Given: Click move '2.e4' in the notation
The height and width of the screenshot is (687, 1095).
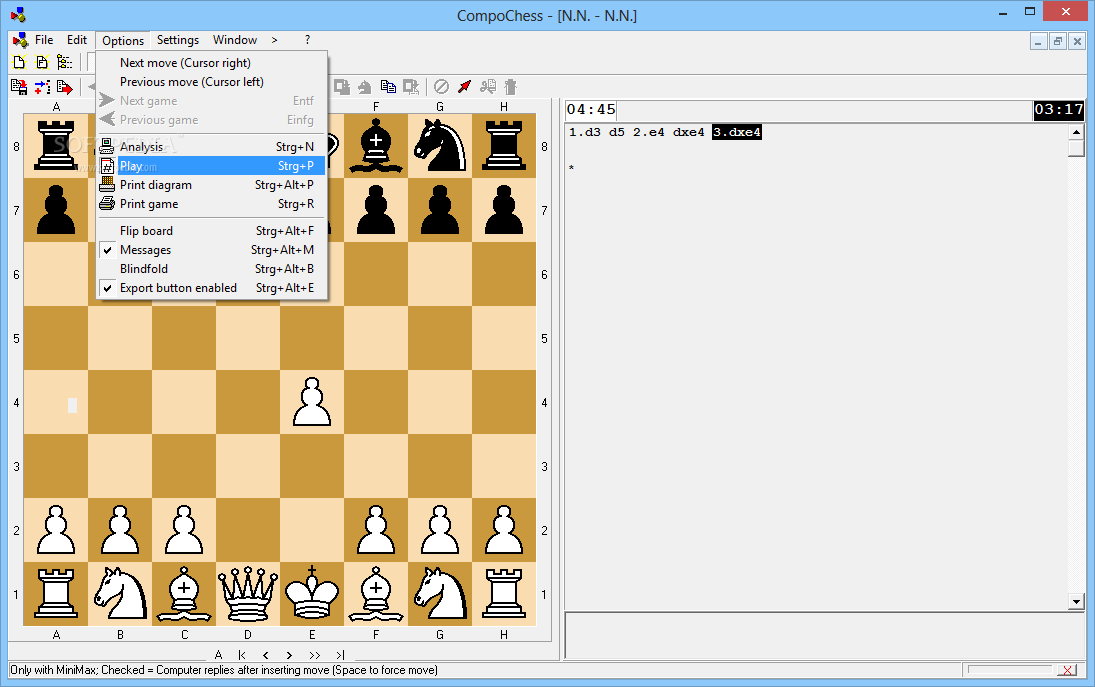Looking at the screenshot, I should pos(649,132).
